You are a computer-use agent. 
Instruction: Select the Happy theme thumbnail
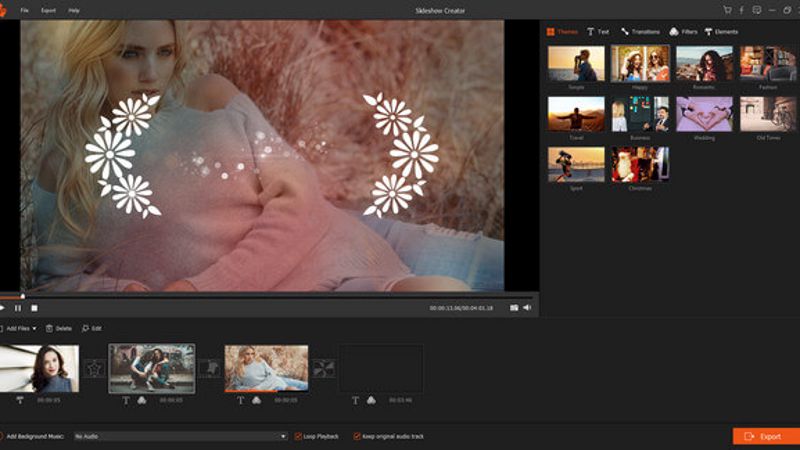(x=640, y=64)
